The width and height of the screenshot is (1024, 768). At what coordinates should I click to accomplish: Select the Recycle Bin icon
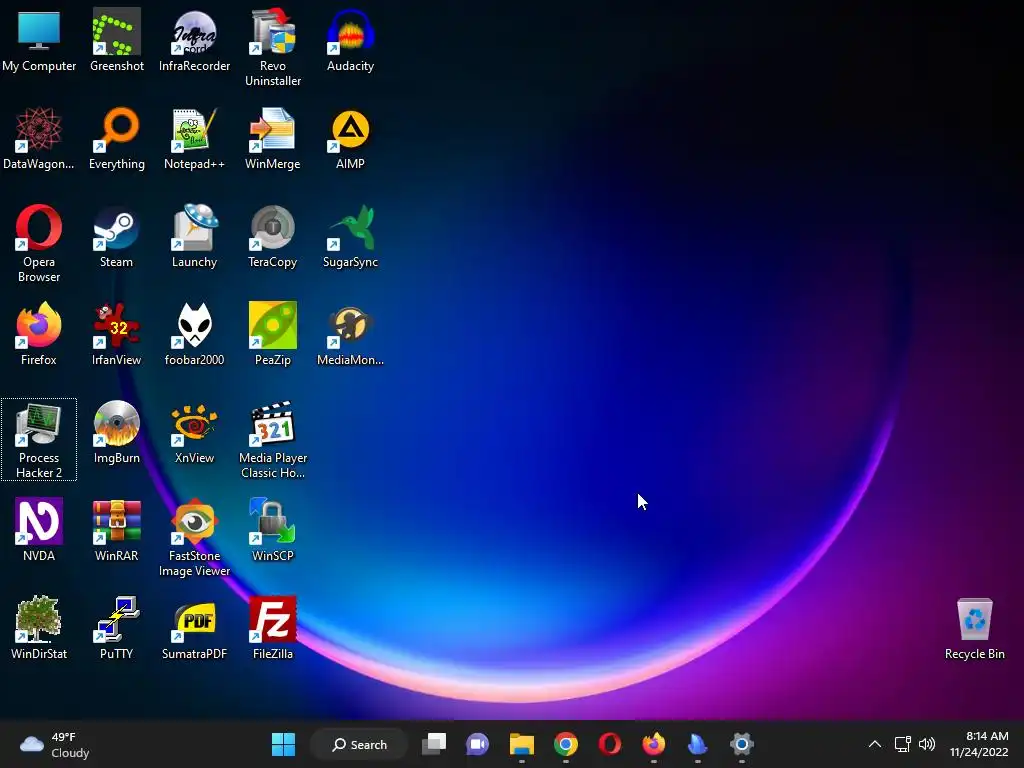point(974,629)
